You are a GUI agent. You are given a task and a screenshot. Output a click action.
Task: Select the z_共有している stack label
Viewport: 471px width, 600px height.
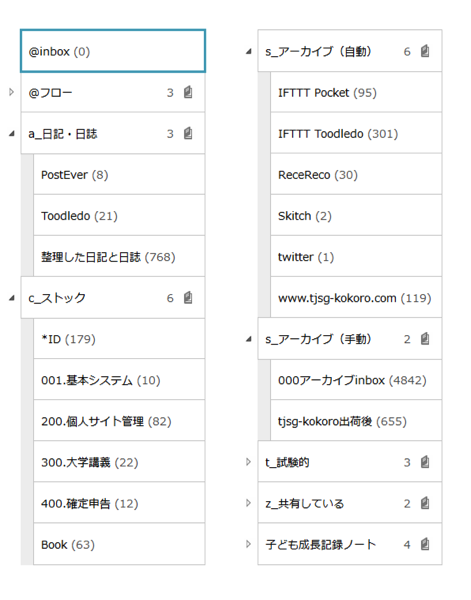pos(305,503)
